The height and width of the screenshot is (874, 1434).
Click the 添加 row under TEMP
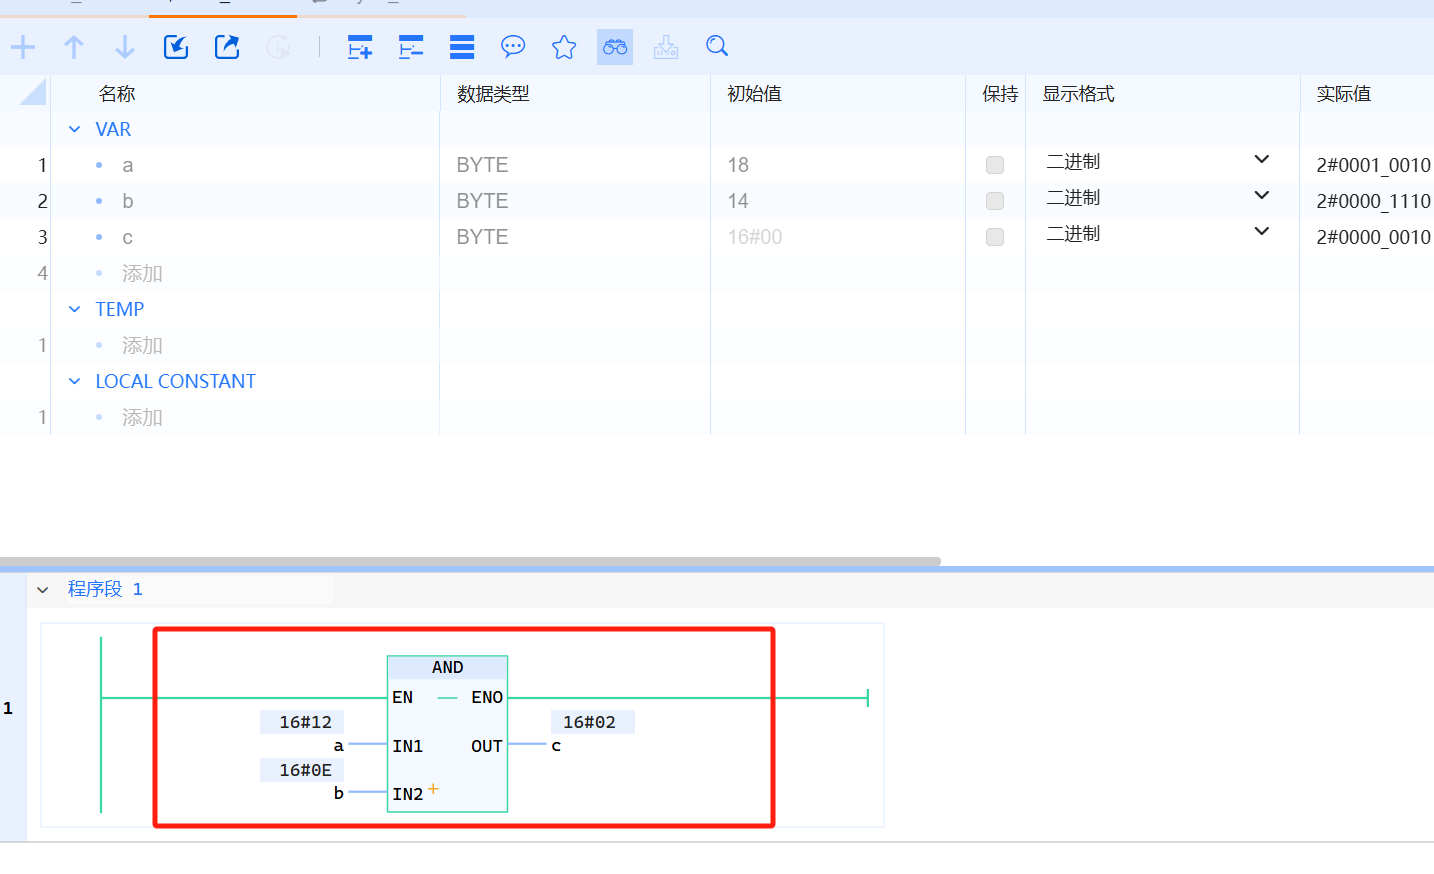point(142,345)
